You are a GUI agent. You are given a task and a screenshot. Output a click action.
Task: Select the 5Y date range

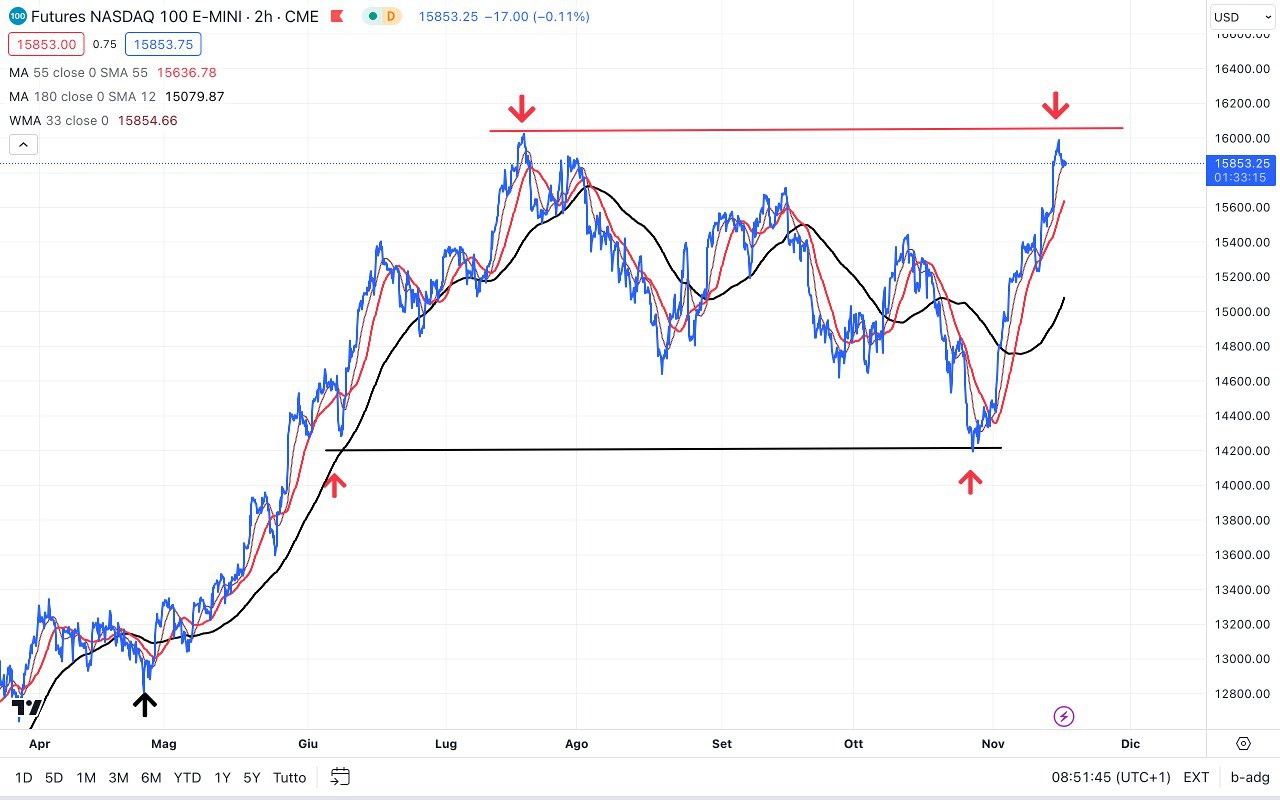(252, 777)
